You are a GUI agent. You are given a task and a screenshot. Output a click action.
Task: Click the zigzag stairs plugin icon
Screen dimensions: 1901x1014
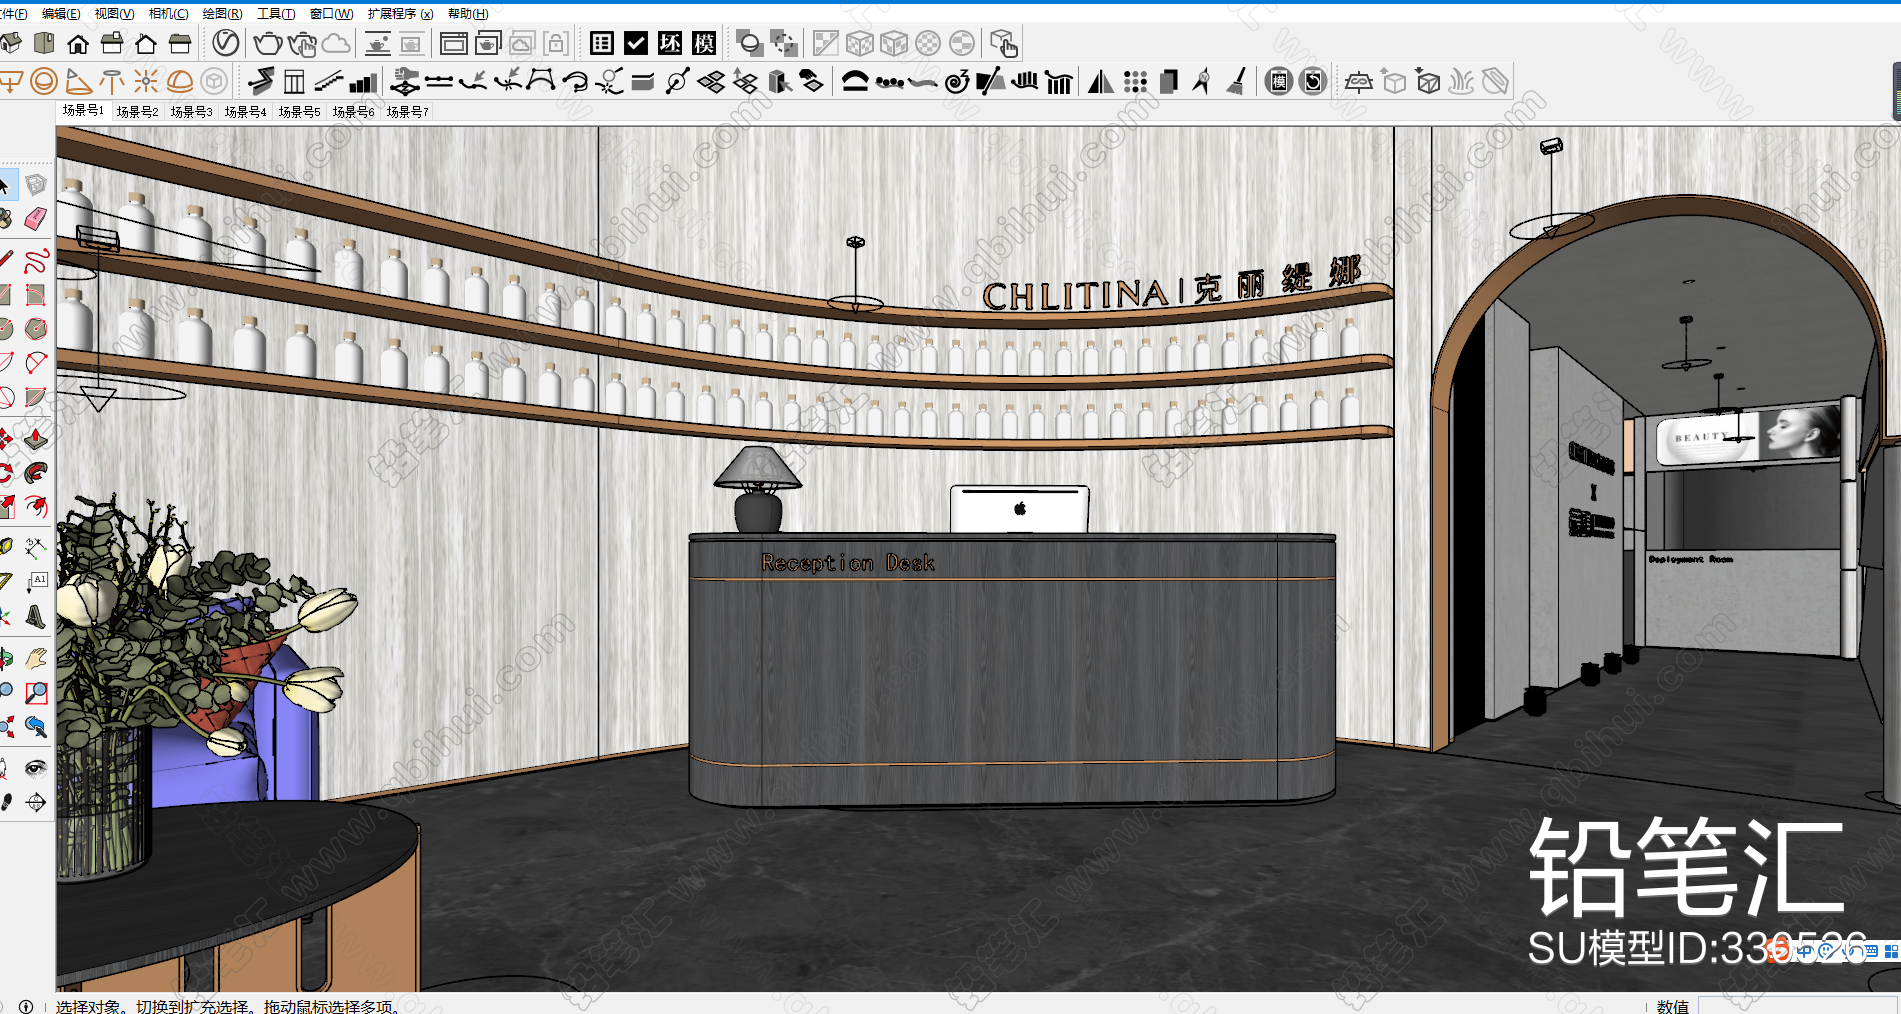[x=260, y=81]
